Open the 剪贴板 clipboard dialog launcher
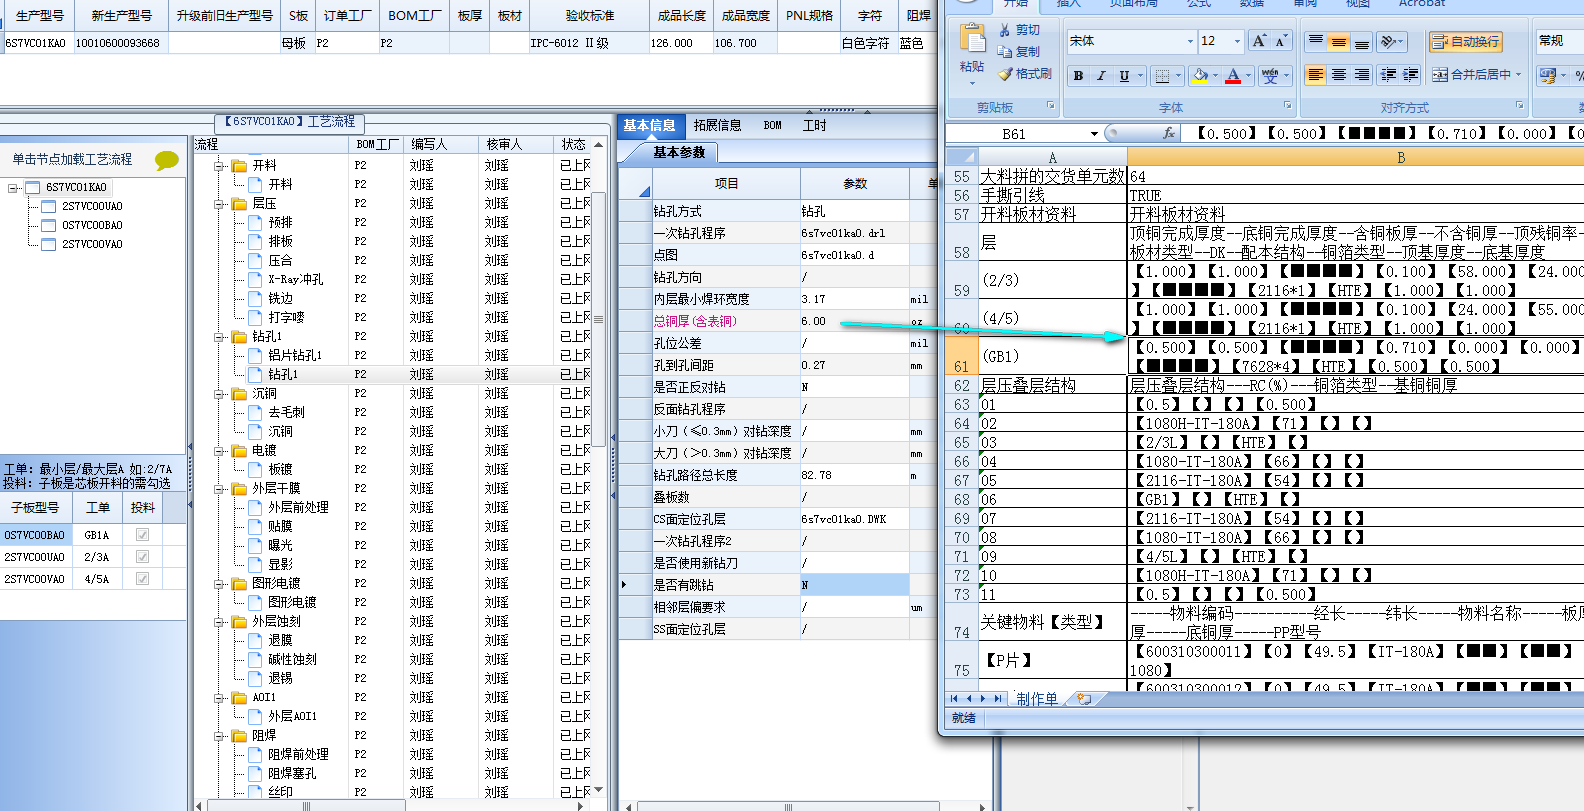Image resolution: width=1584 pixels, height=811 pixels. [x=1050, y=105]
